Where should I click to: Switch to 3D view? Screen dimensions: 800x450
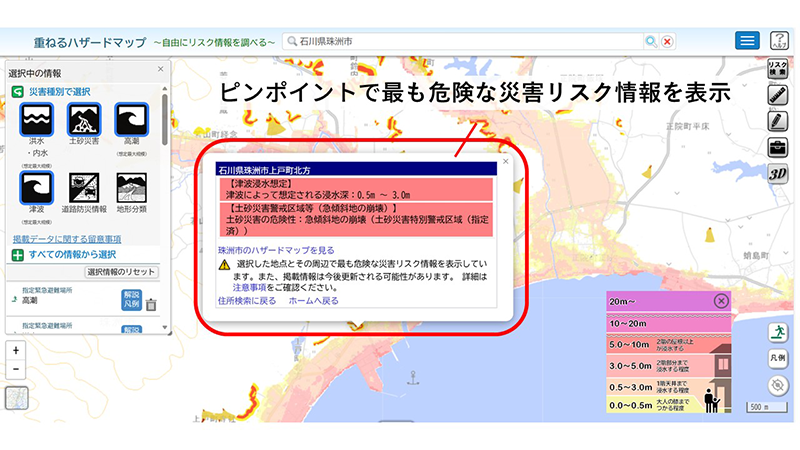click(778, 174)
